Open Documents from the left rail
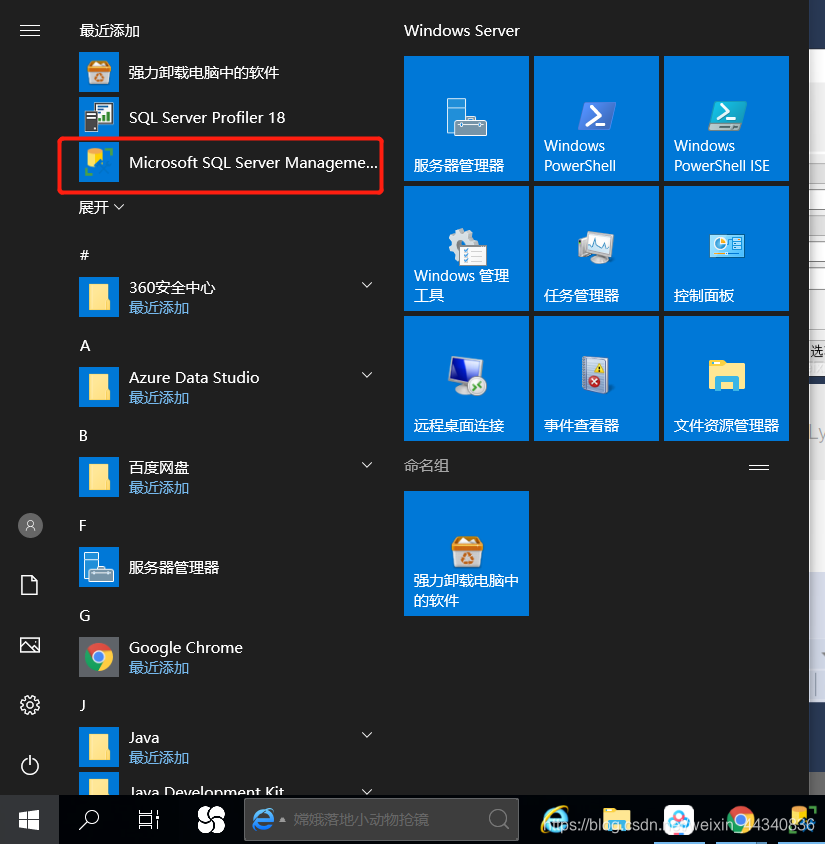 point(30,585)
